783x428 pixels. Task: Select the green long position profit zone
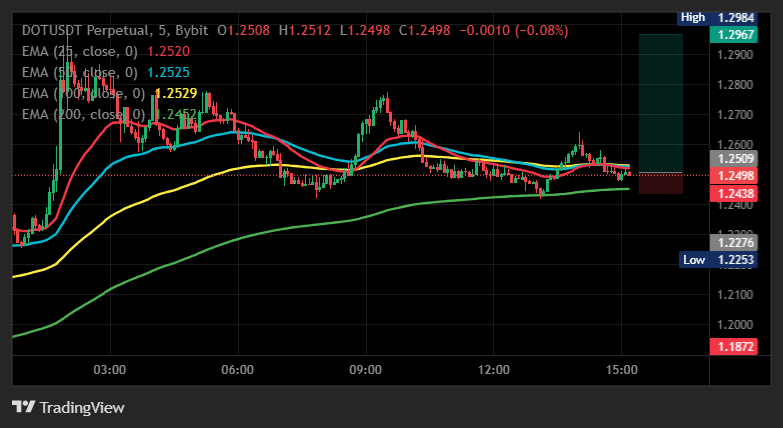[x=661, y=103]
